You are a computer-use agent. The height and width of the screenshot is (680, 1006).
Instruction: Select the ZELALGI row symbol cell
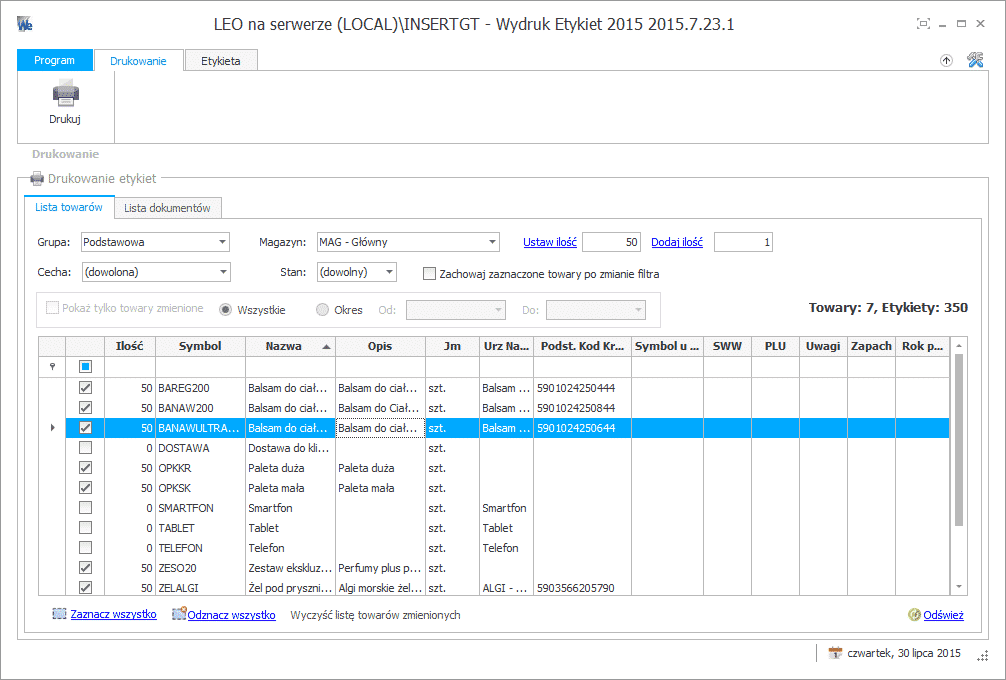[x=200, y=588]
